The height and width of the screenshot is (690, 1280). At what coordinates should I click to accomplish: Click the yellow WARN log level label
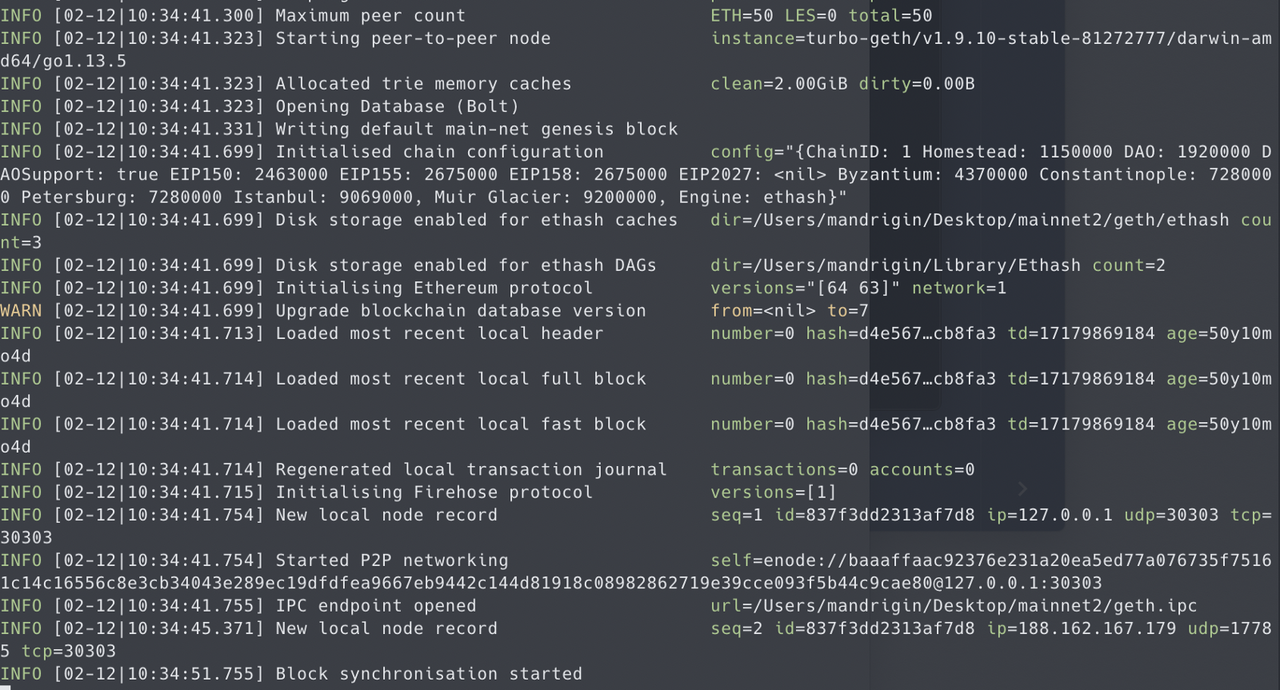pos(21,311)
